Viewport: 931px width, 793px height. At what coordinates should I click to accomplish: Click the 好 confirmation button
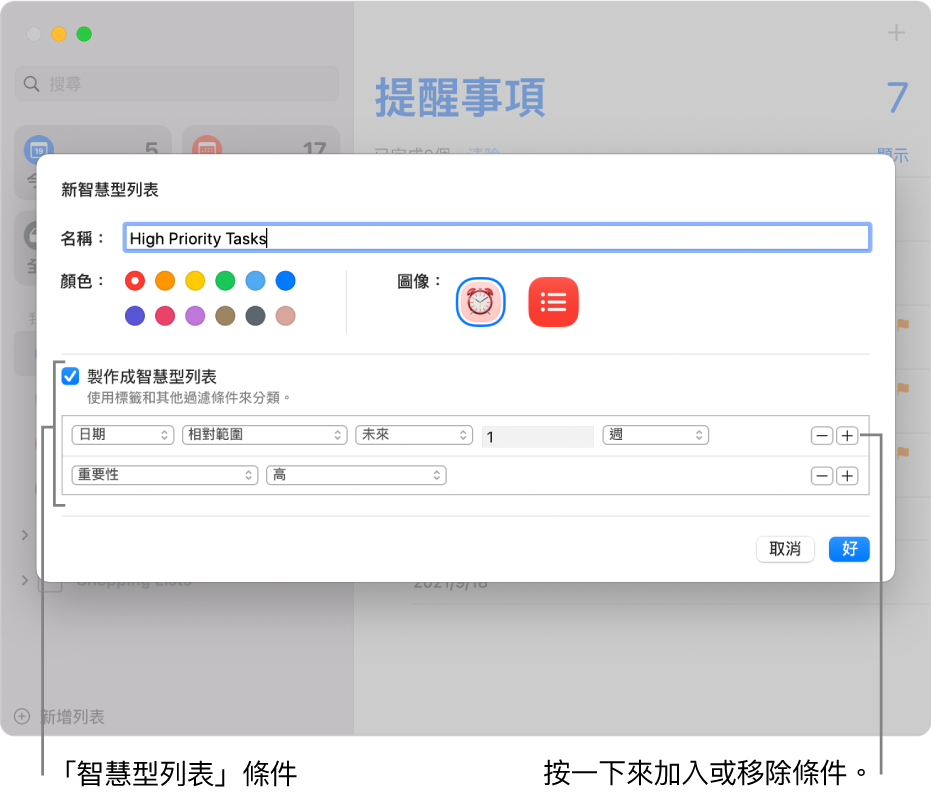(848, 549)
